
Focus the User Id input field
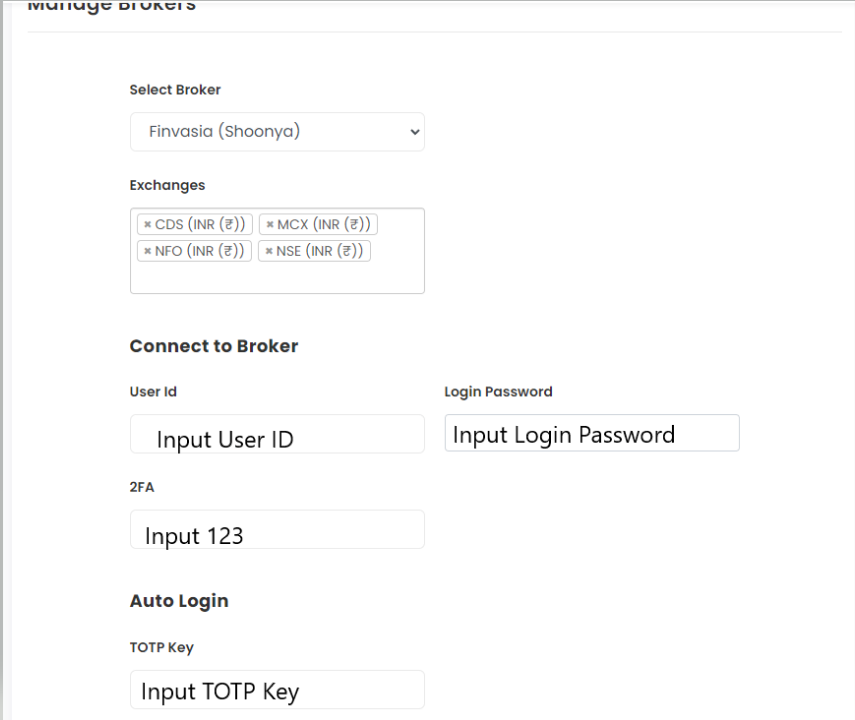coord(277,434)
